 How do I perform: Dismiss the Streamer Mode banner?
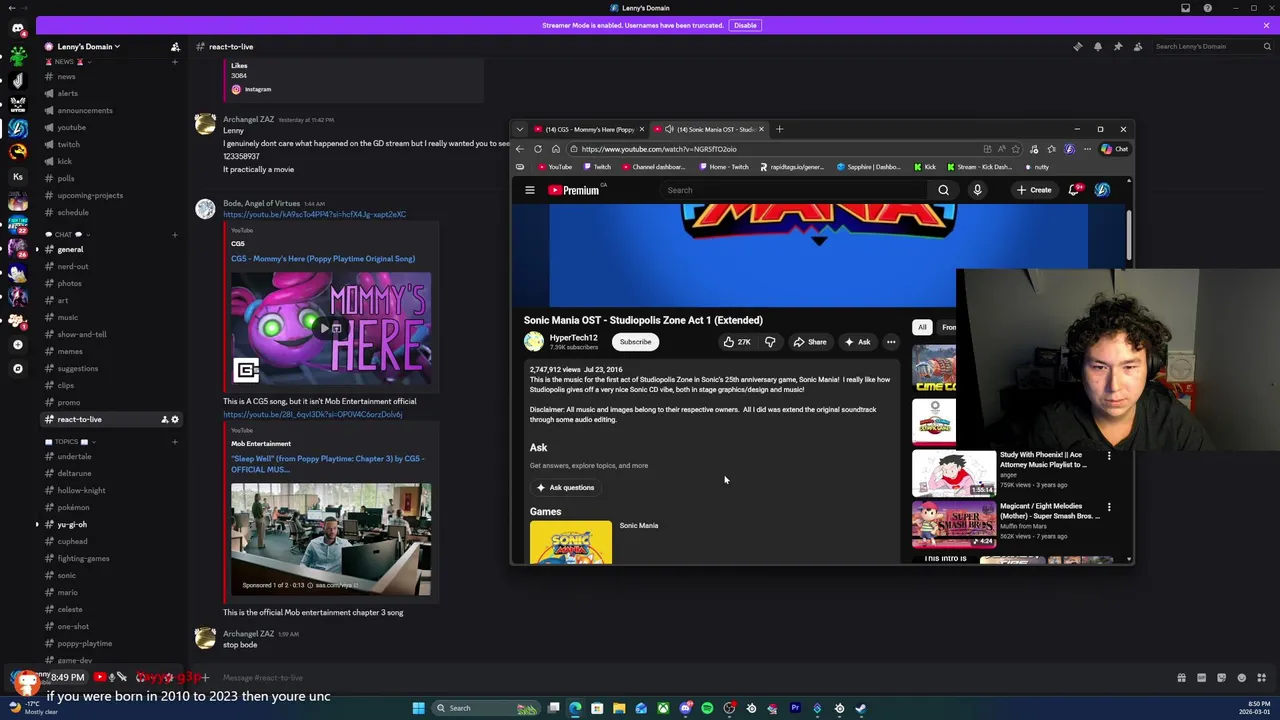[x=1266, y=25]
